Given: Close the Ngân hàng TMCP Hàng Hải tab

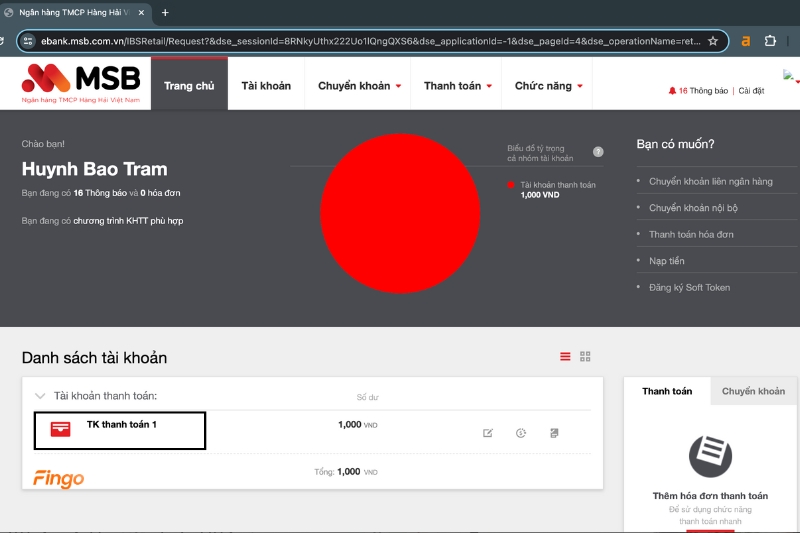Looking at the screenshot, I should pos(141,13).
